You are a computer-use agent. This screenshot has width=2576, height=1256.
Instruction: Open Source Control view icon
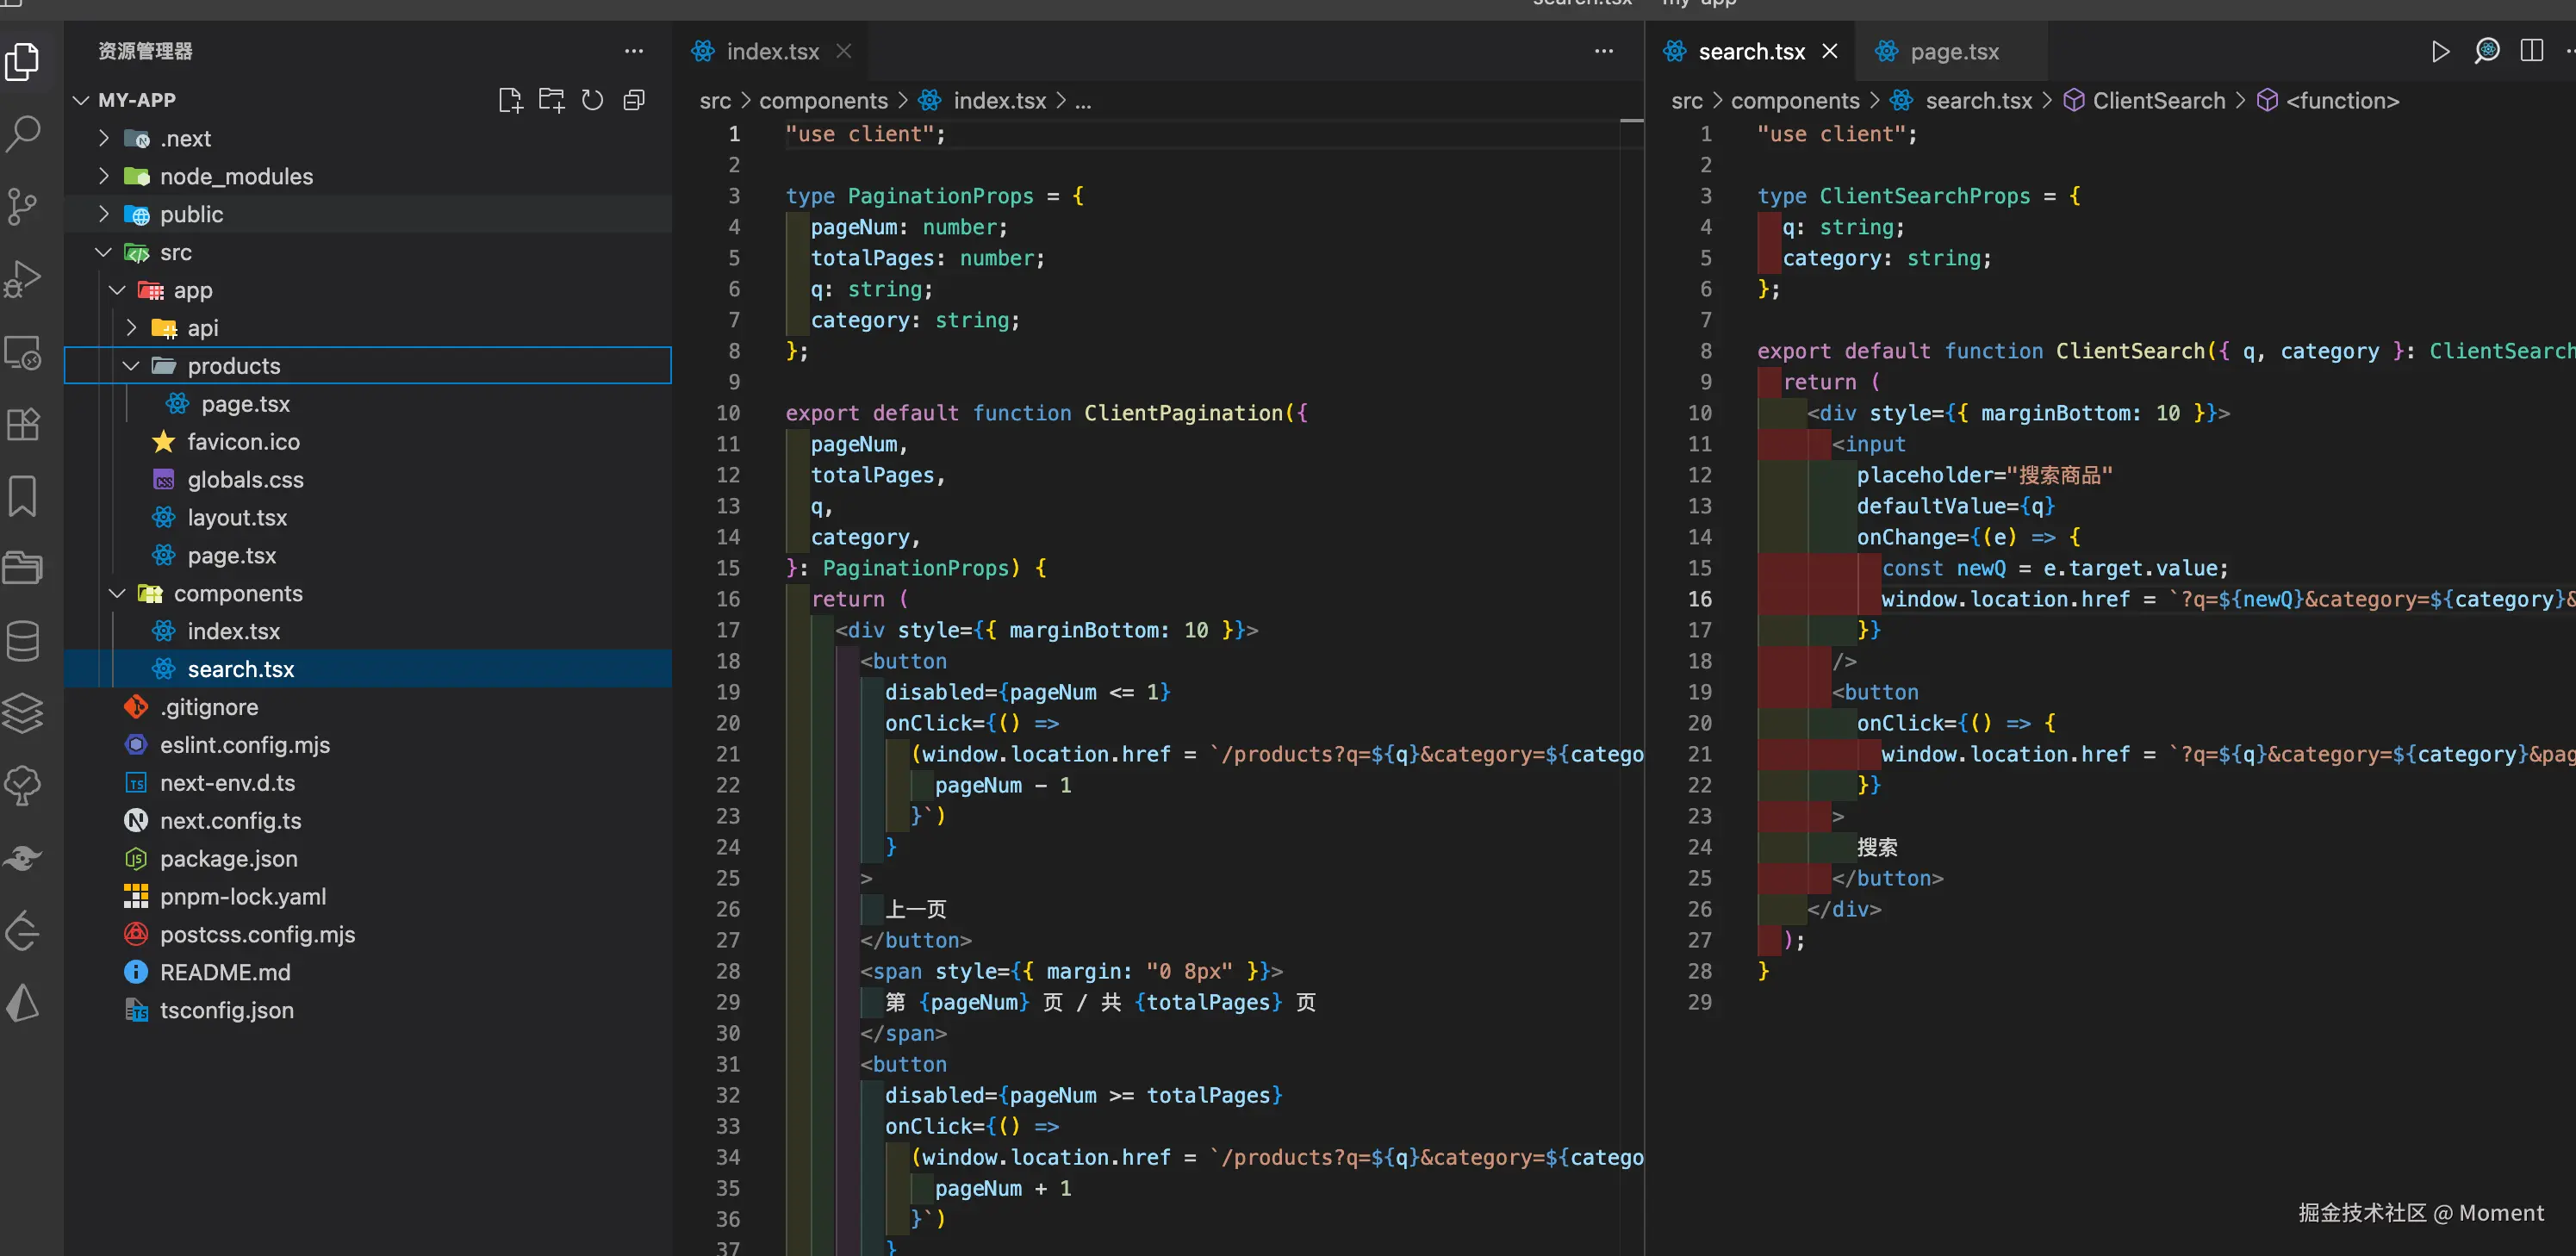(x=23, y=205)
